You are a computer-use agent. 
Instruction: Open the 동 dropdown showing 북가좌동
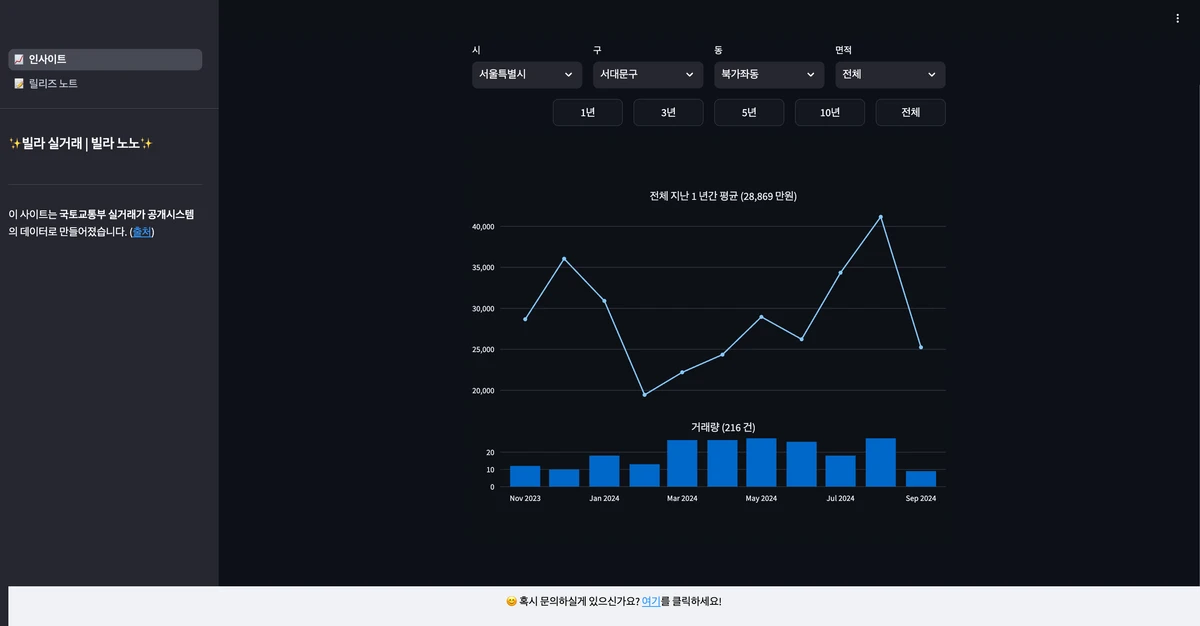click(769, 75)
